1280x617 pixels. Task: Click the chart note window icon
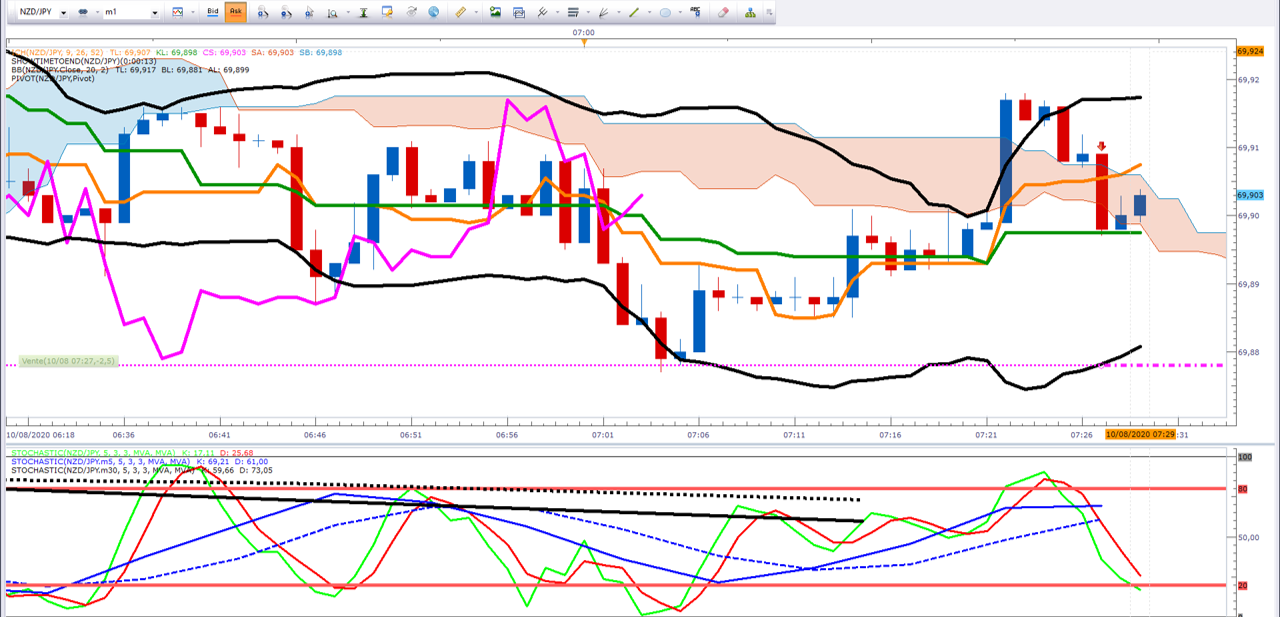point(386,12)
